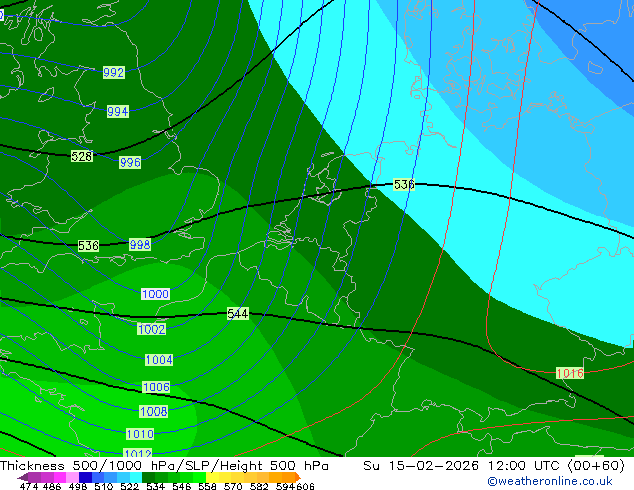Click the 996 isobar label
The image size is (634, 490).
pyautogui.click(x=130, y=163)
